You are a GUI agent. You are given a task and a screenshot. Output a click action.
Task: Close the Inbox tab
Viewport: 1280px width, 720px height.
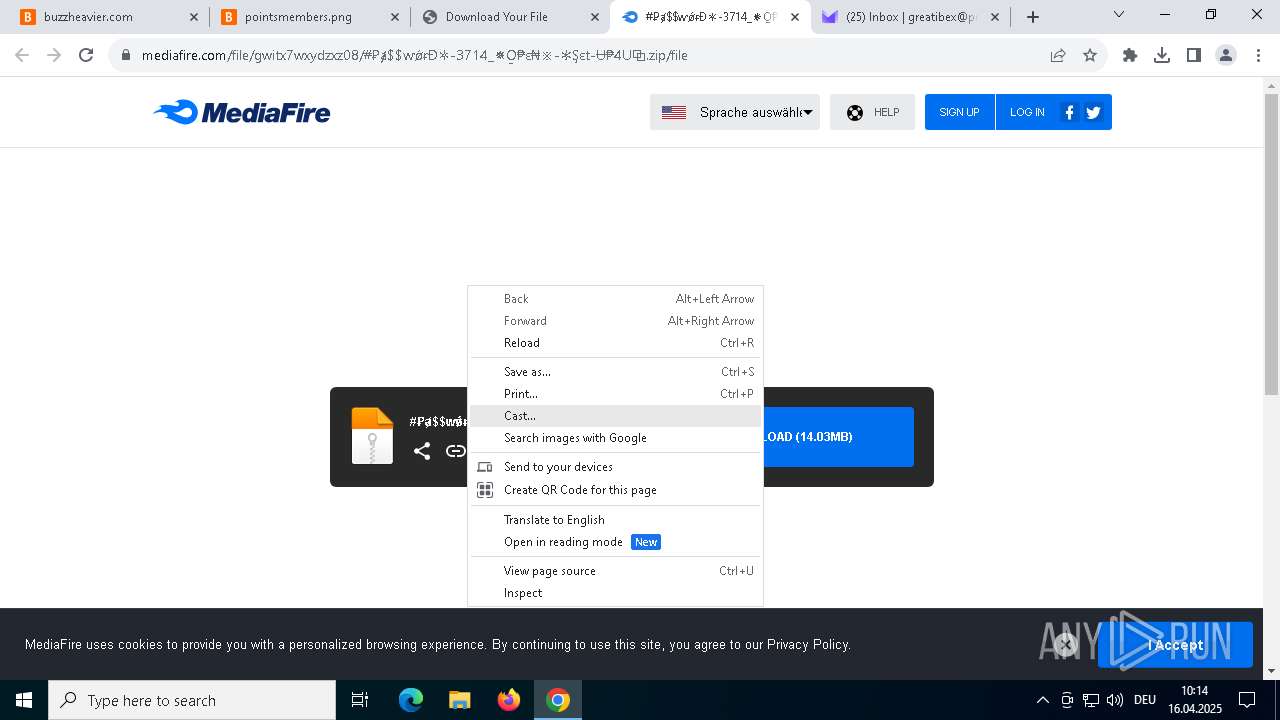coord(995,17)
